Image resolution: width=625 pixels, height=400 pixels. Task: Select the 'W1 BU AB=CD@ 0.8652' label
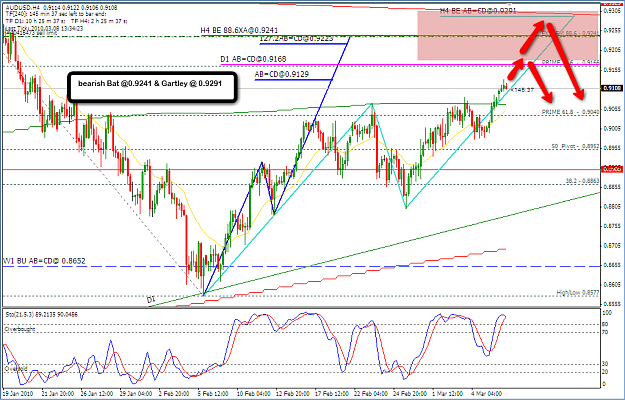pyautogui.click(x=44, y=261)
